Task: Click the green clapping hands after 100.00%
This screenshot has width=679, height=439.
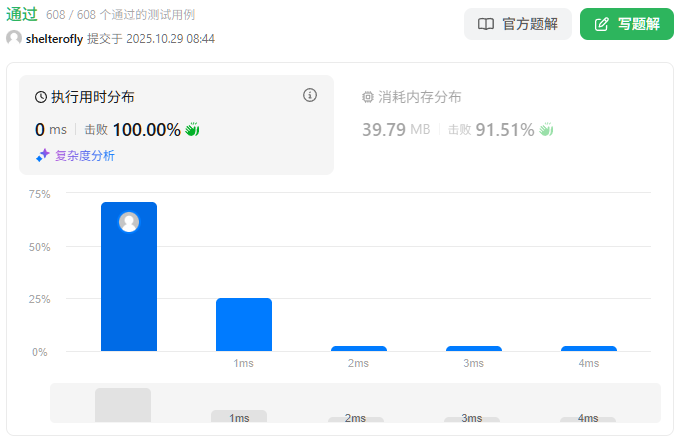Action: [193, 129]
